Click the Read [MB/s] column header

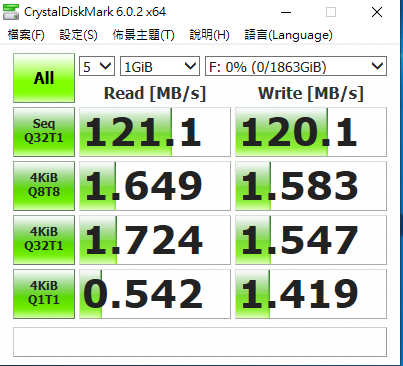click(155, 93)
